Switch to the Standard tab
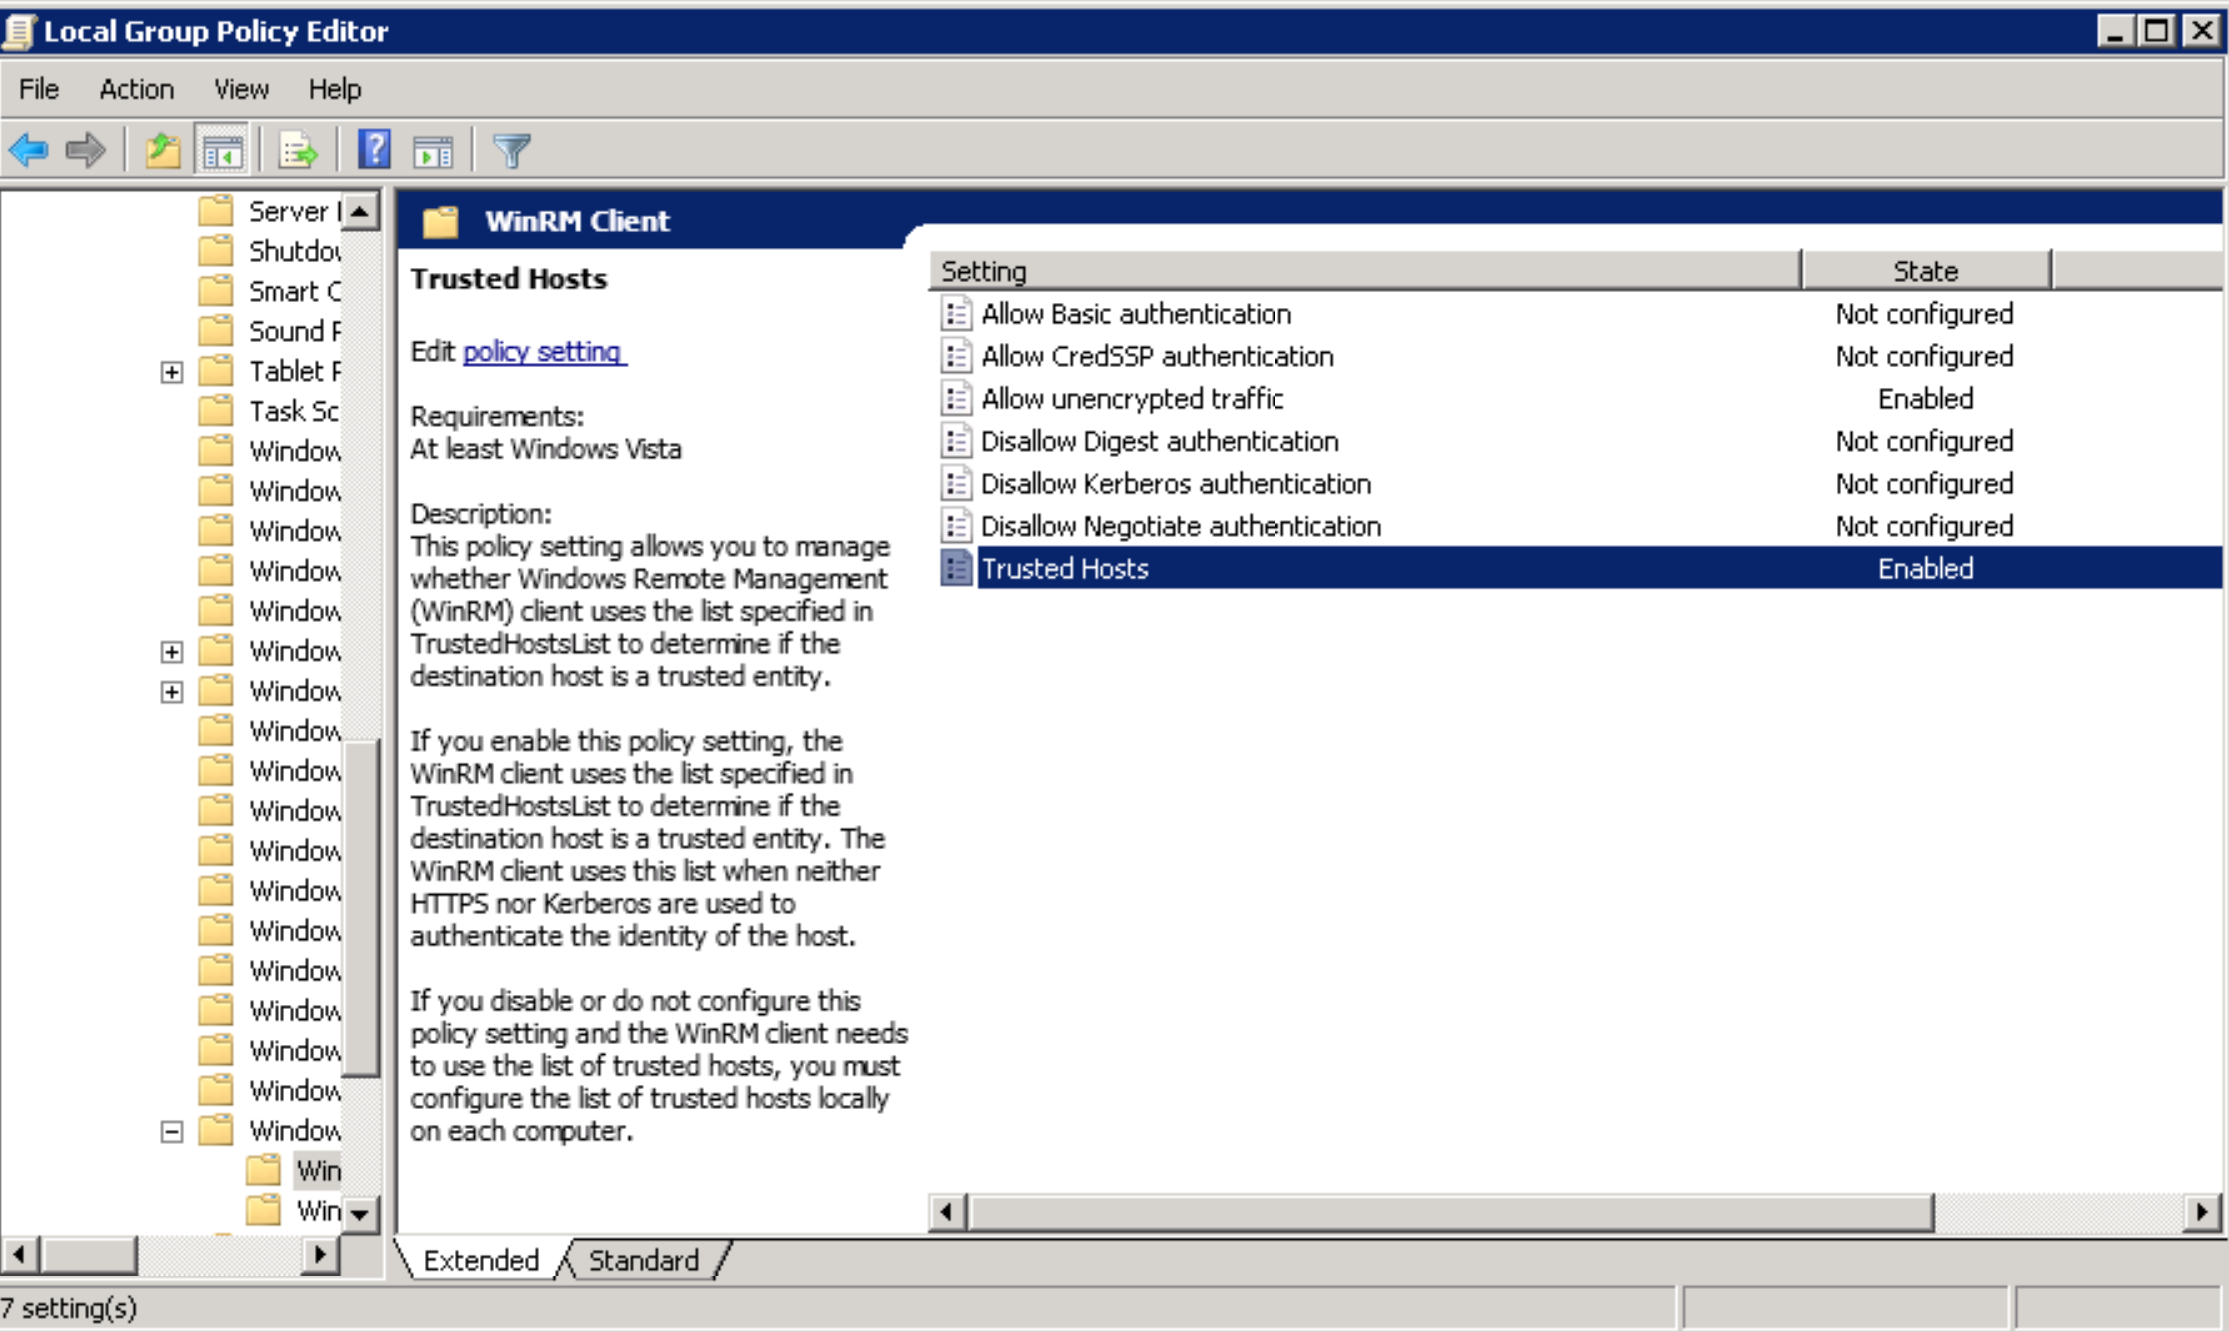The height and width of the screenshot is (1332, 2229). click(x=643, y=1260)
